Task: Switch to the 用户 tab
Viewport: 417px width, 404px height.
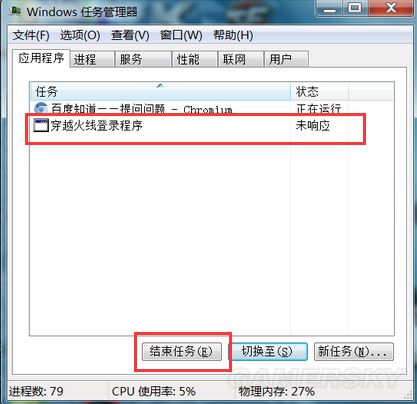Action: click(x=286, y=59)
